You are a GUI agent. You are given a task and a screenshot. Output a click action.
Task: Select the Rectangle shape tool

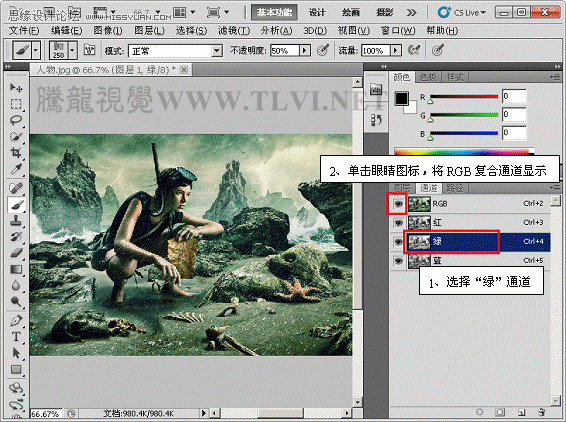pyautogui.click(x=16, y=369)
